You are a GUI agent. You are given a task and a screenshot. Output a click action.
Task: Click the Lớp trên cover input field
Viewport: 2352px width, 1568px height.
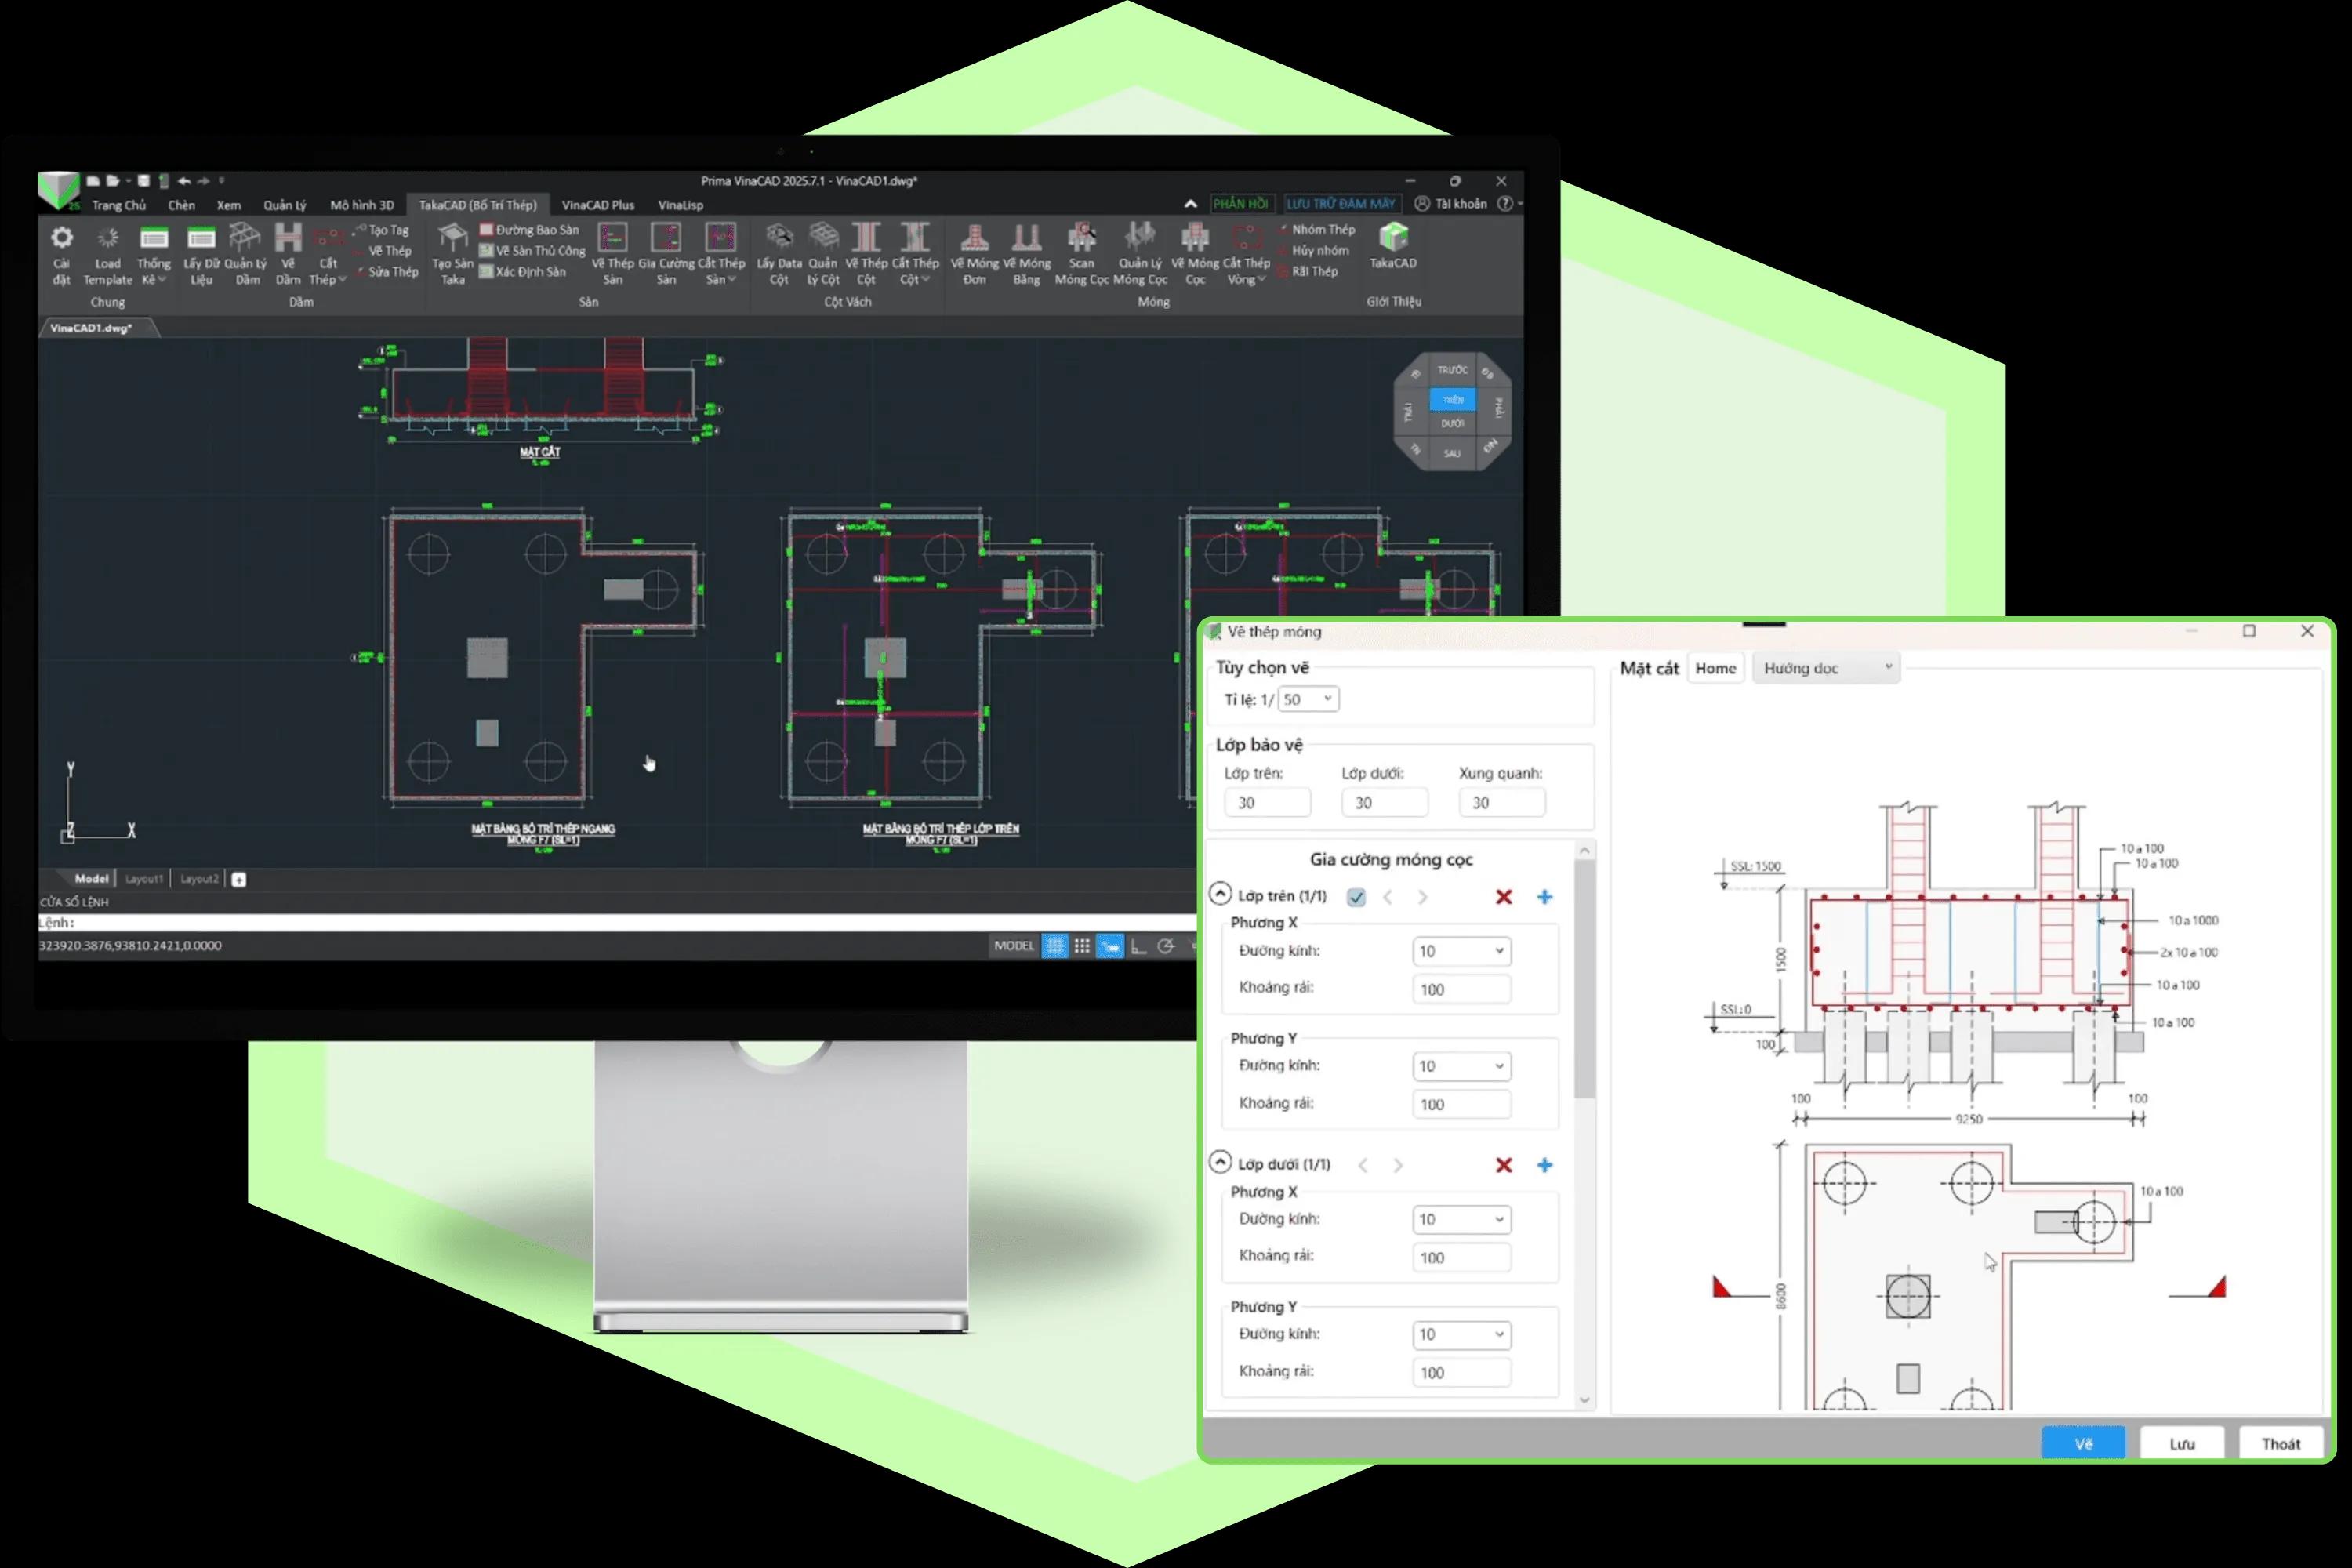[x=1267, y=802]
